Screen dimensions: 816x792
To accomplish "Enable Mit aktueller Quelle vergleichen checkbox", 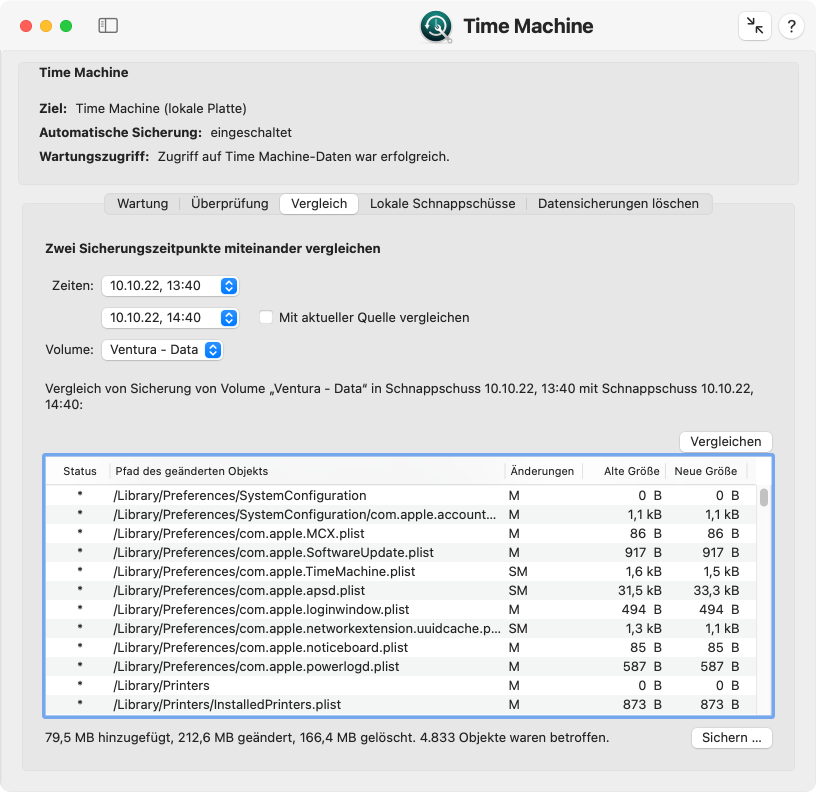I will pyautogui.click(x=266, y=317).
